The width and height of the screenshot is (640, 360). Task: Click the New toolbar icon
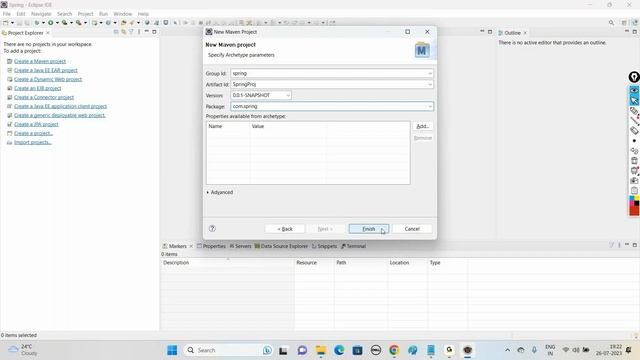click(x=6, y=23)
